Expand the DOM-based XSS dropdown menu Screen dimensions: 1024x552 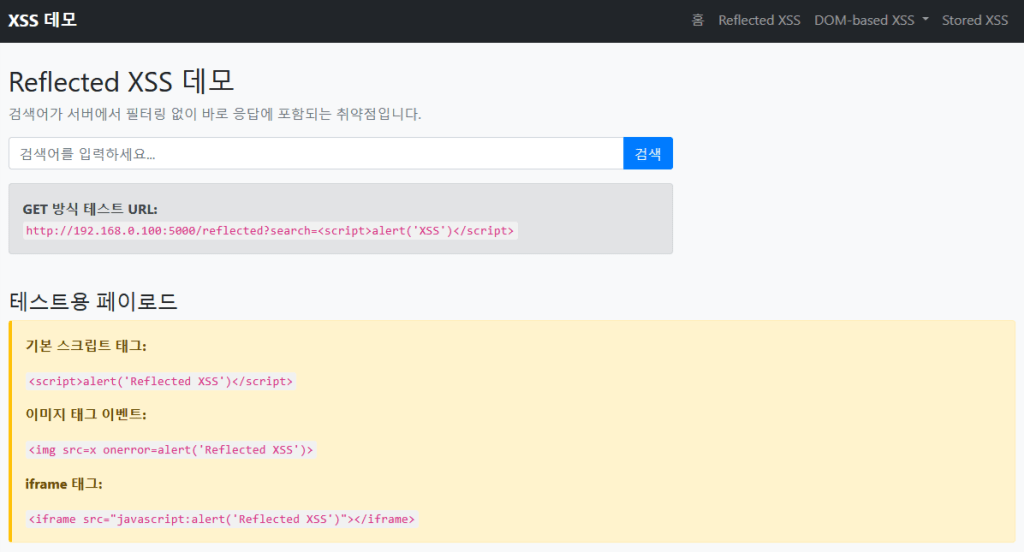pyautogui.click(x=871, y=20)
